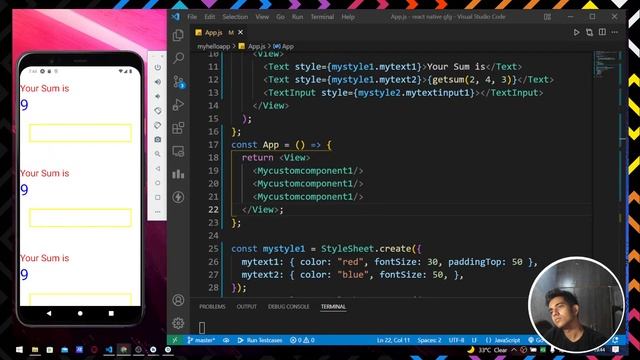640x360 pixels.
Task: Click the weather 33°C Clear widget
Action: click(487, 350)
